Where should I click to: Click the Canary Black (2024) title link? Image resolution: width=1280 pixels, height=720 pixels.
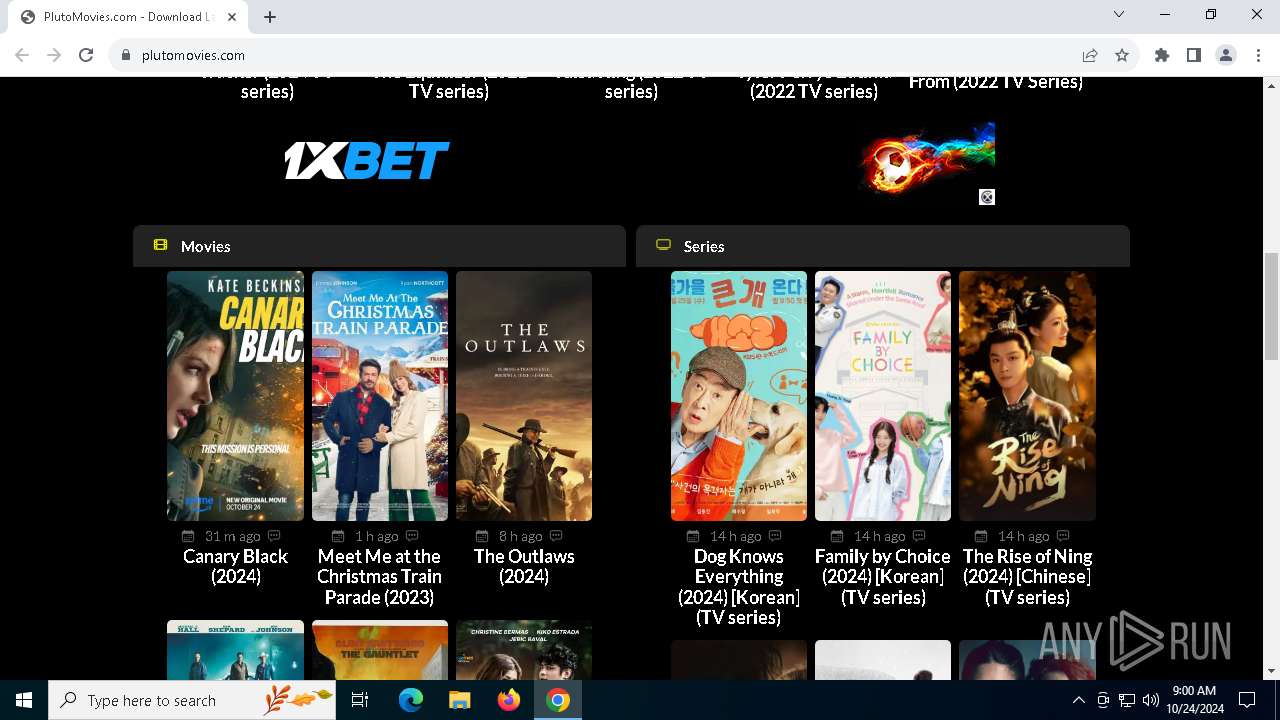[x=235, y=566]
